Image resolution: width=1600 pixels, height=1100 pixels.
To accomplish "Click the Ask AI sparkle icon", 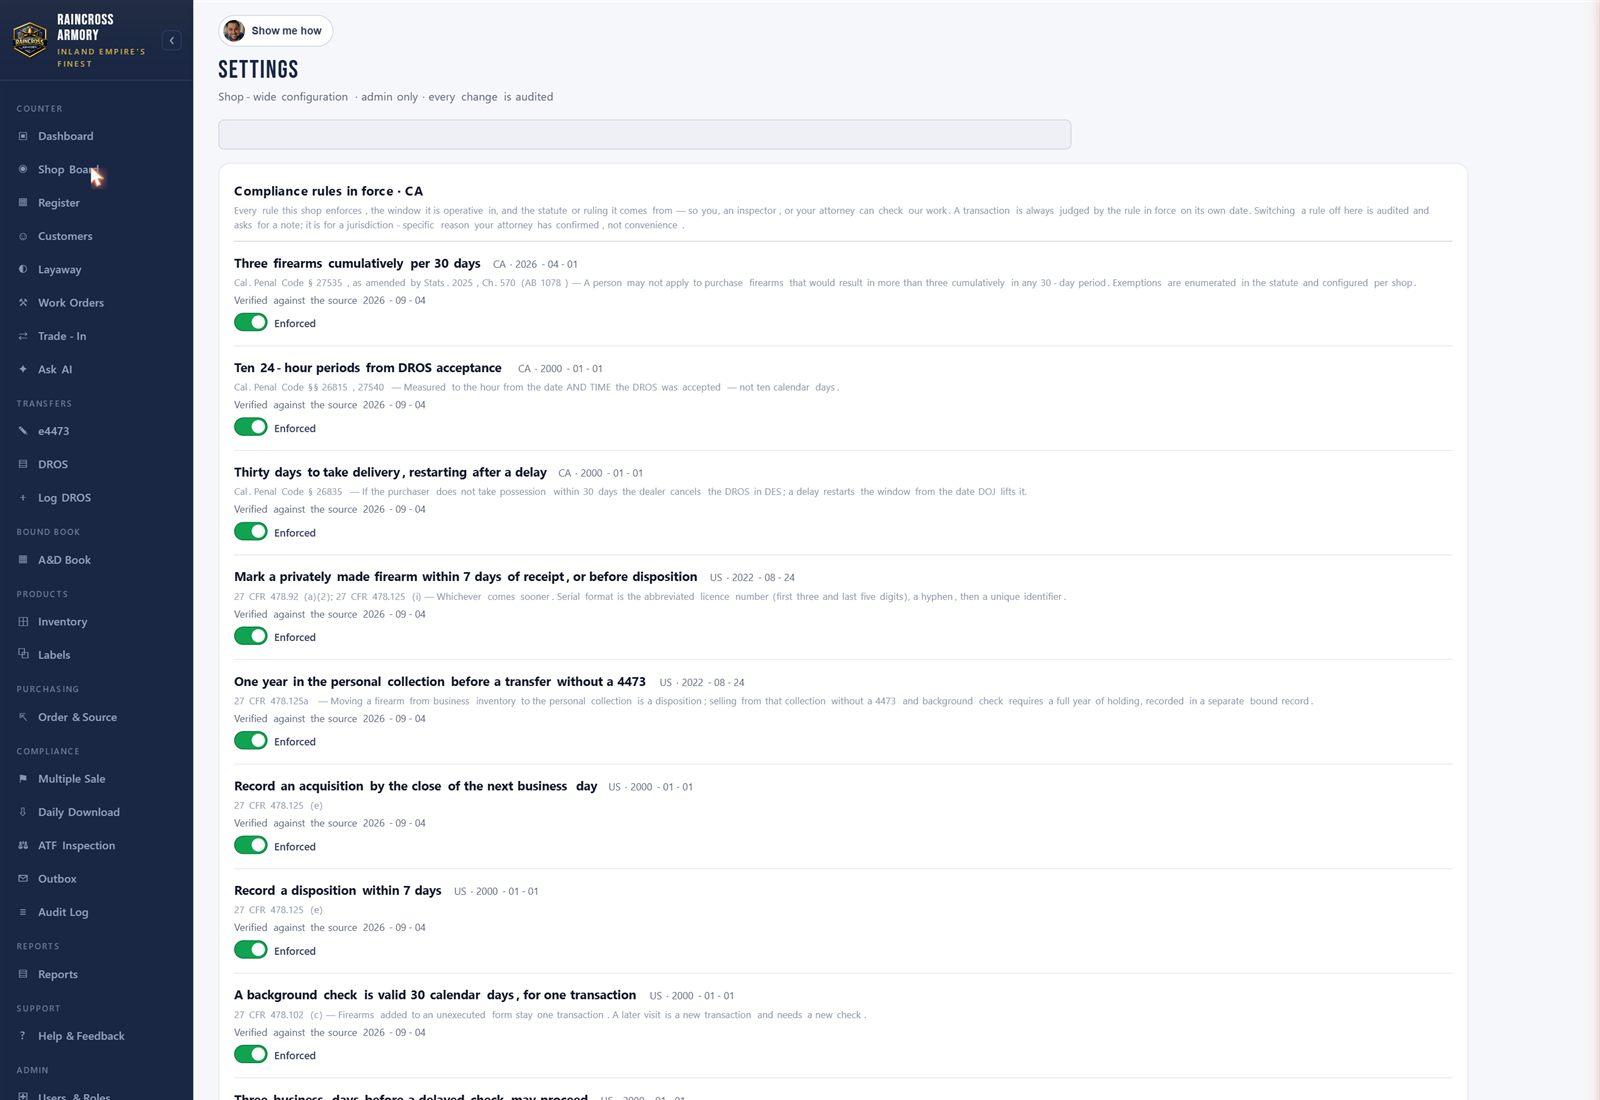I will 23,369.
